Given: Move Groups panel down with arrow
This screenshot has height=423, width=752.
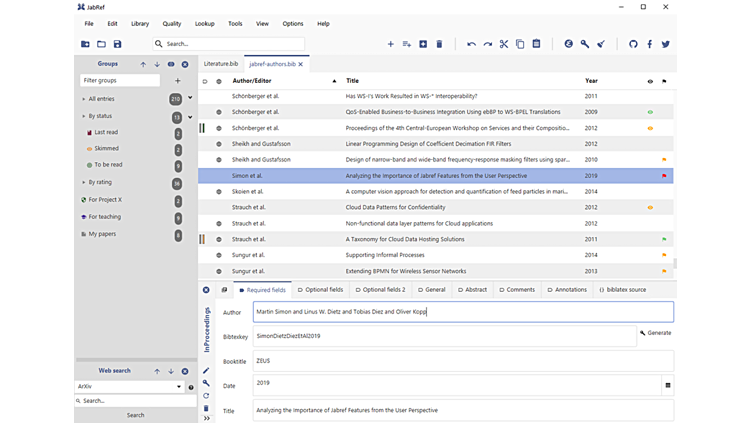Looking at the screenshot, I should [157, 64].
